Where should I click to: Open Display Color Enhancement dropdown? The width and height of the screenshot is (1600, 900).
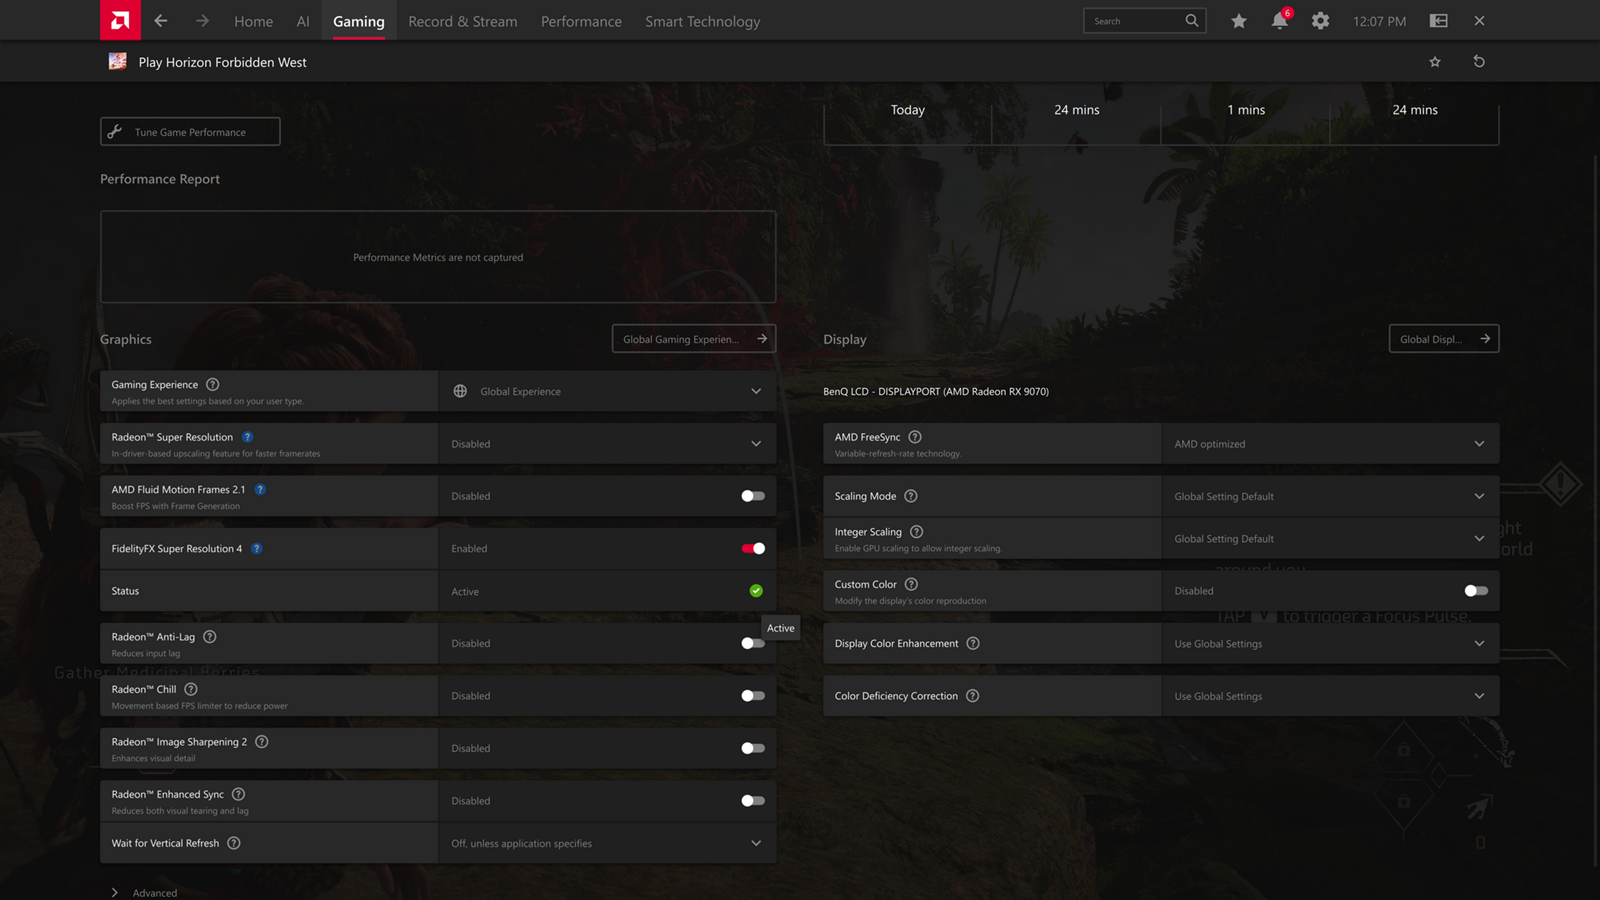pos(1330,643)
